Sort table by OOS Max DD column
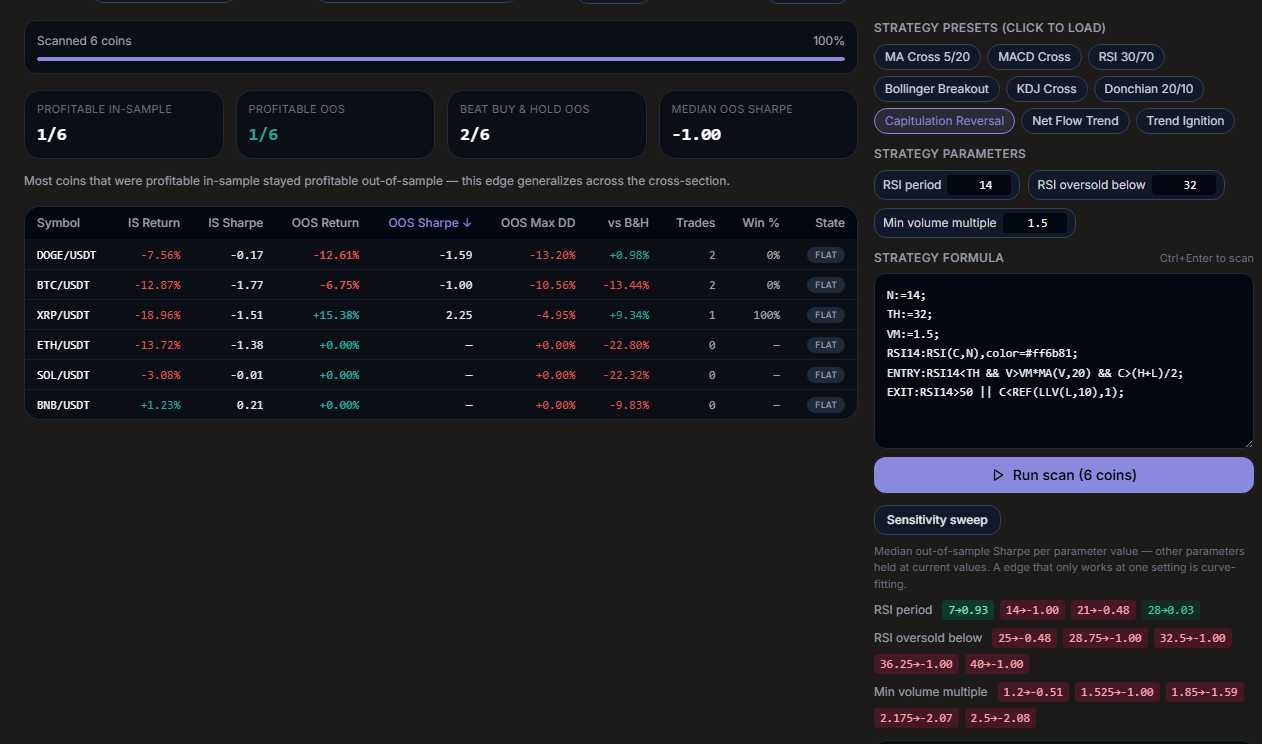The height and width of the screenshot is (744, 1262). coord(538,223)
